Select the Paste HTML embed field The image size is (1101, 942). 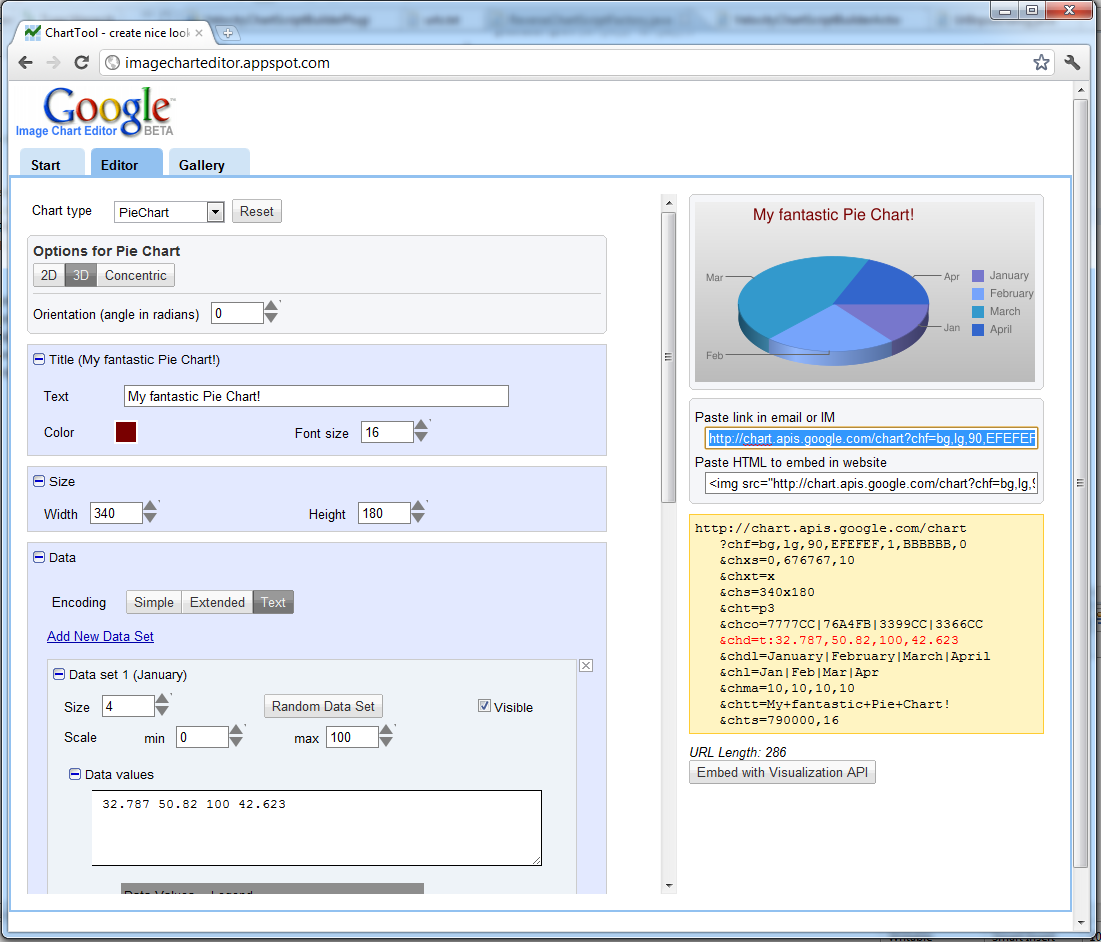(x=871, y=484)
